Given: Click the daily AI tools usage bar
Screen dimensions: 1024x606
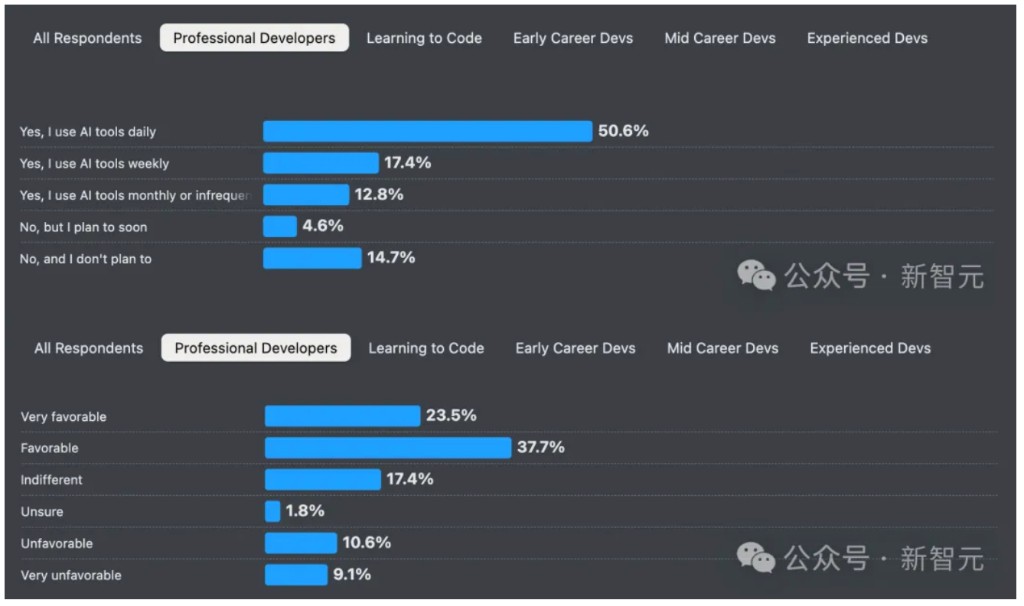Looking at the screenshot, I should click(427, 131).
